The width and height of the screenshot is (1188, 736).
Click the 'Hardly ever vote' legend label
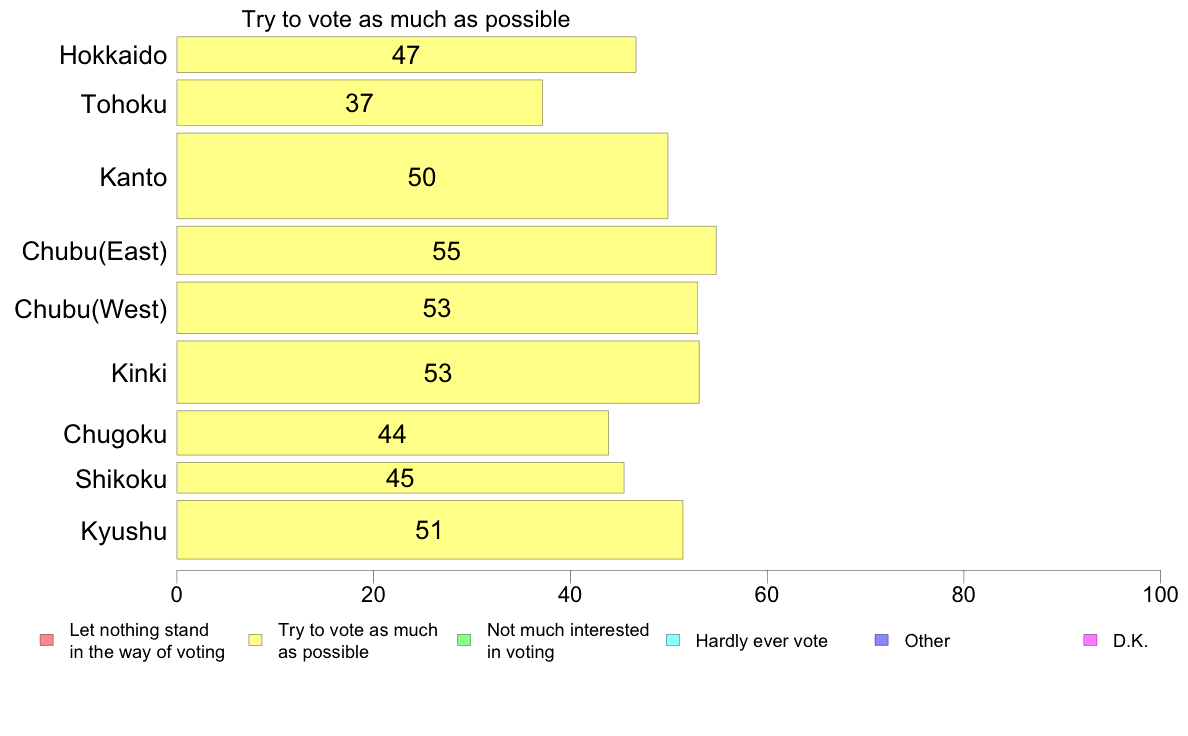(x=761, y=641)
